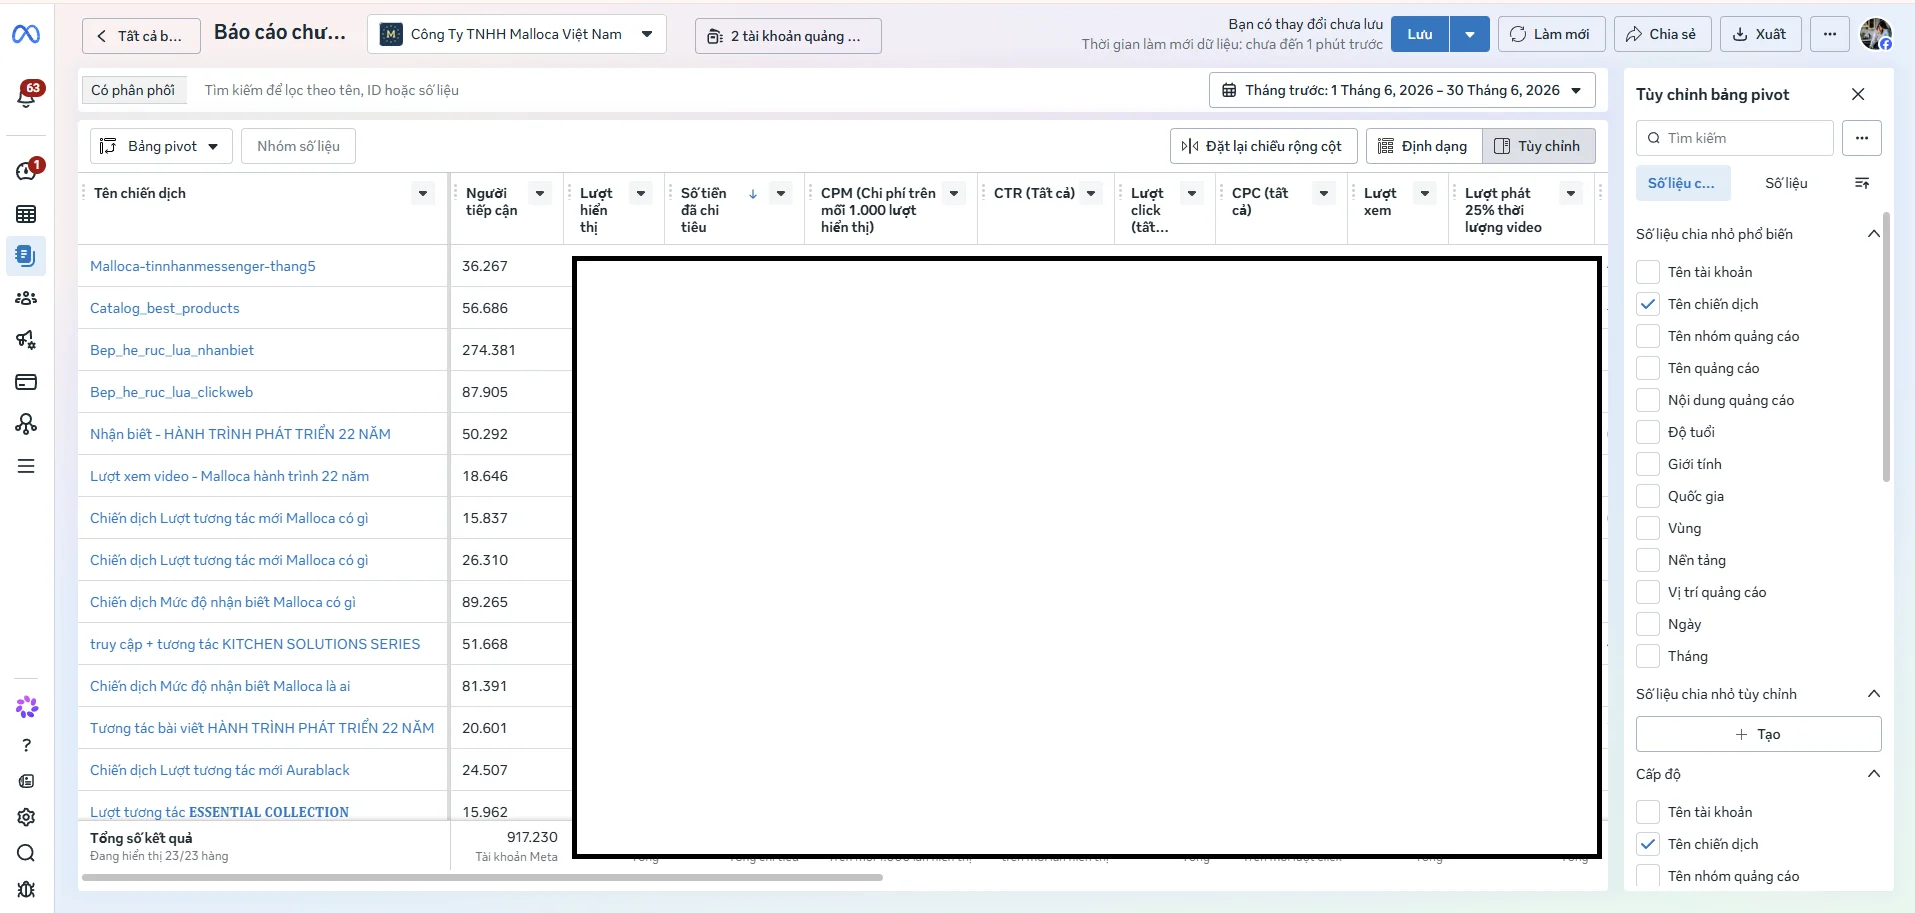The height and width of the screenshot is (913, 1915).
Task: Open help question mark icon
Action: tap(27, 745)
